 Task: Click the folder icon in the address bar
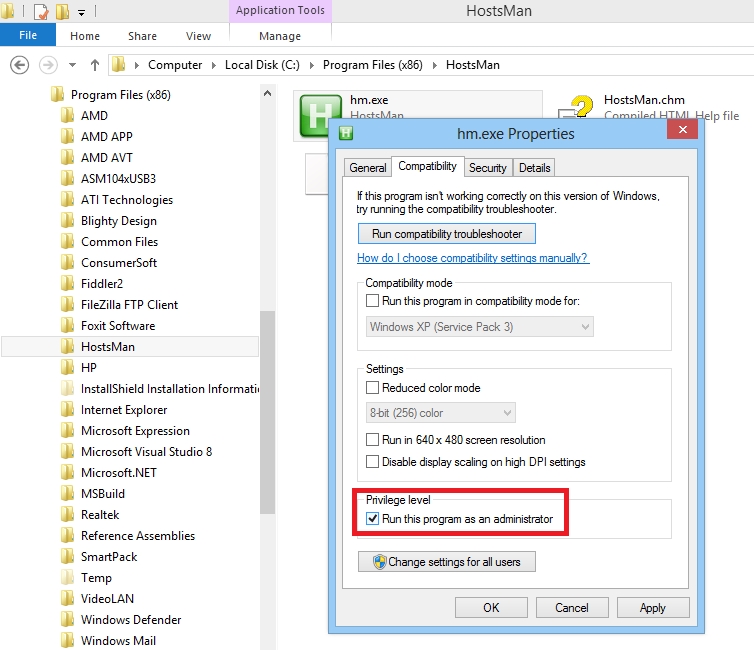click(x=118, y=64)
